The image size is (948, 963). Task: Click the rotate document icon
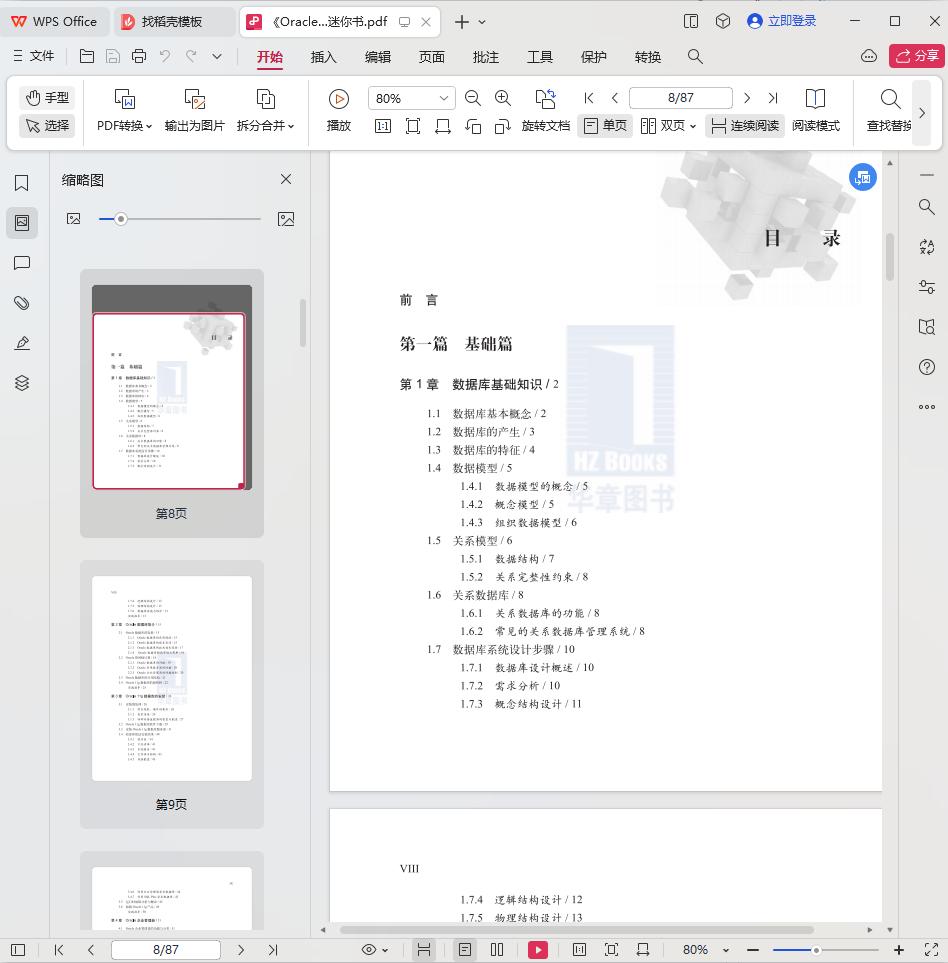tap(545, 98)
